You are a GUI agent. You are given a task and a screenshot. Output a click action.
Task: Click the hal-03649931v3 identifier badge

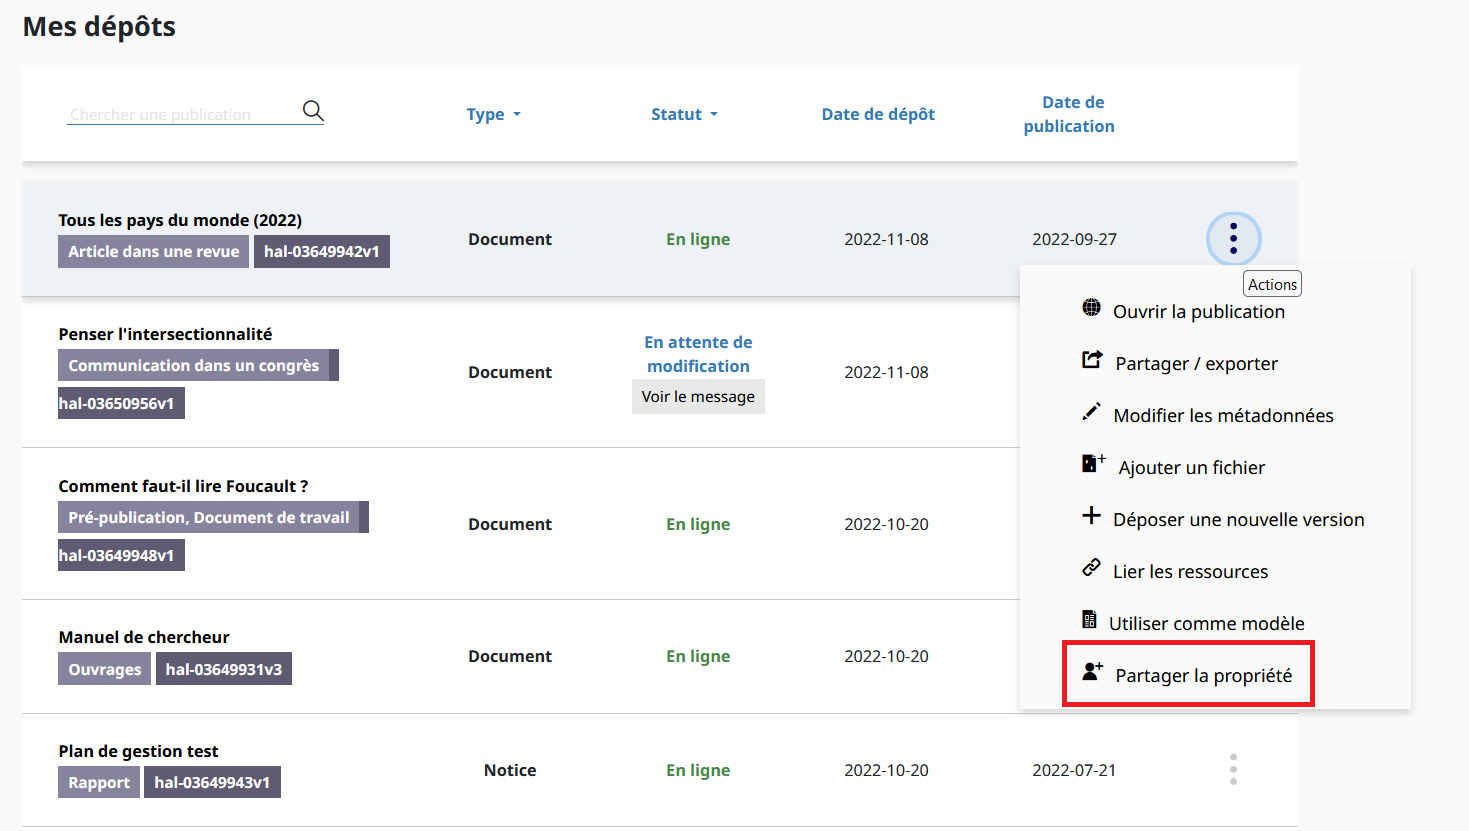click(224, 669)
